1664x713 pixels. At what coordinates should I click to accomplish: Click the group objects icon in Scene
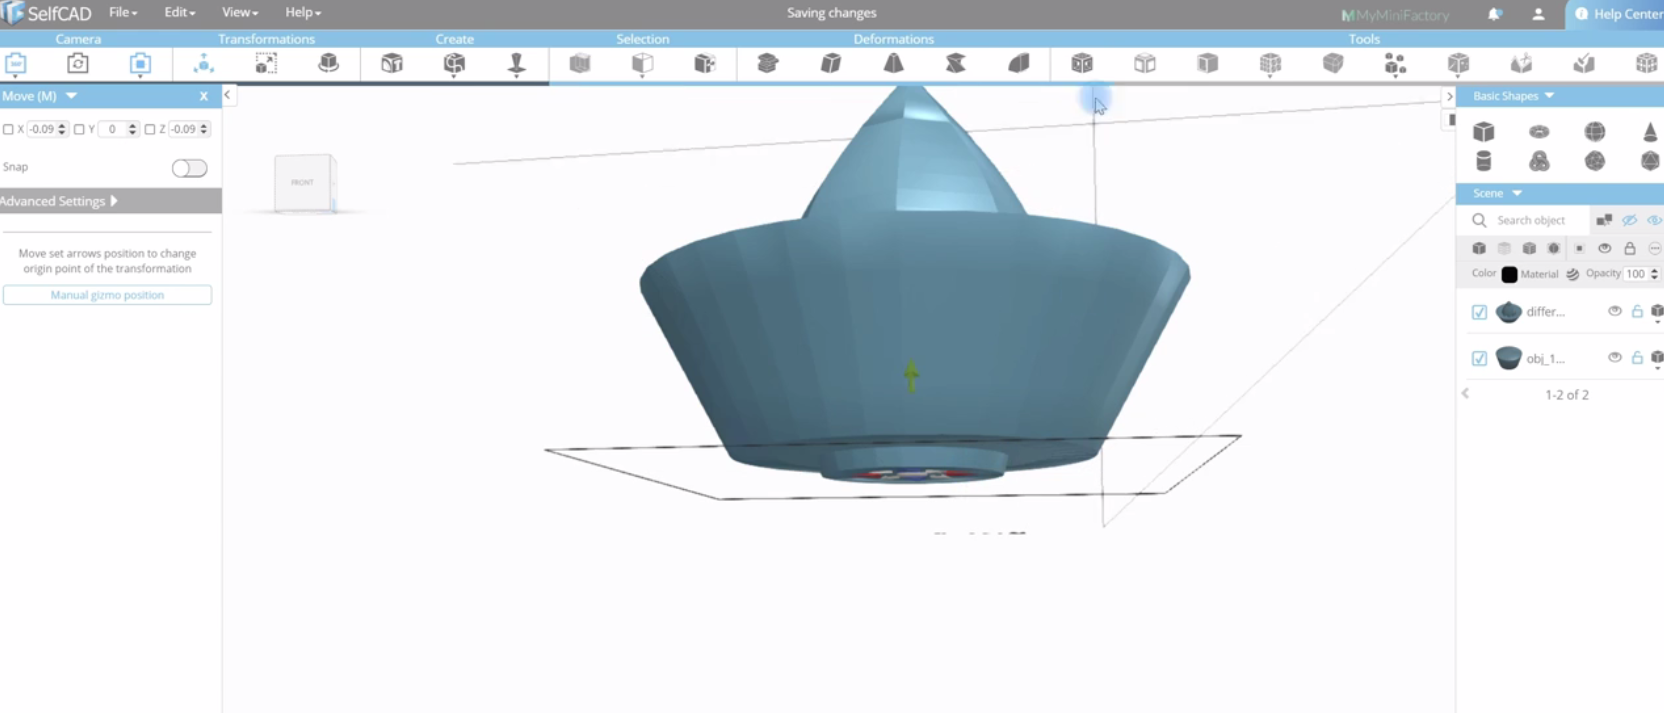click(1604, 220)
